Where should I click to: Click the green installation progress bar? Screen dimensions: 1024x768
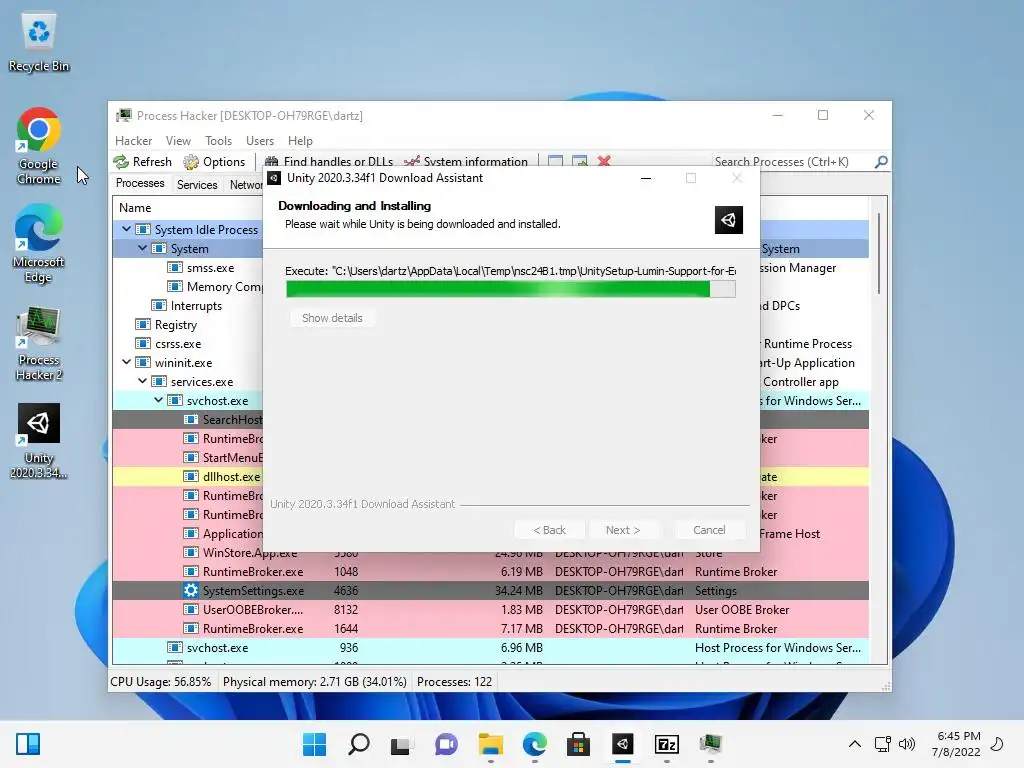[x=511, y=289]
